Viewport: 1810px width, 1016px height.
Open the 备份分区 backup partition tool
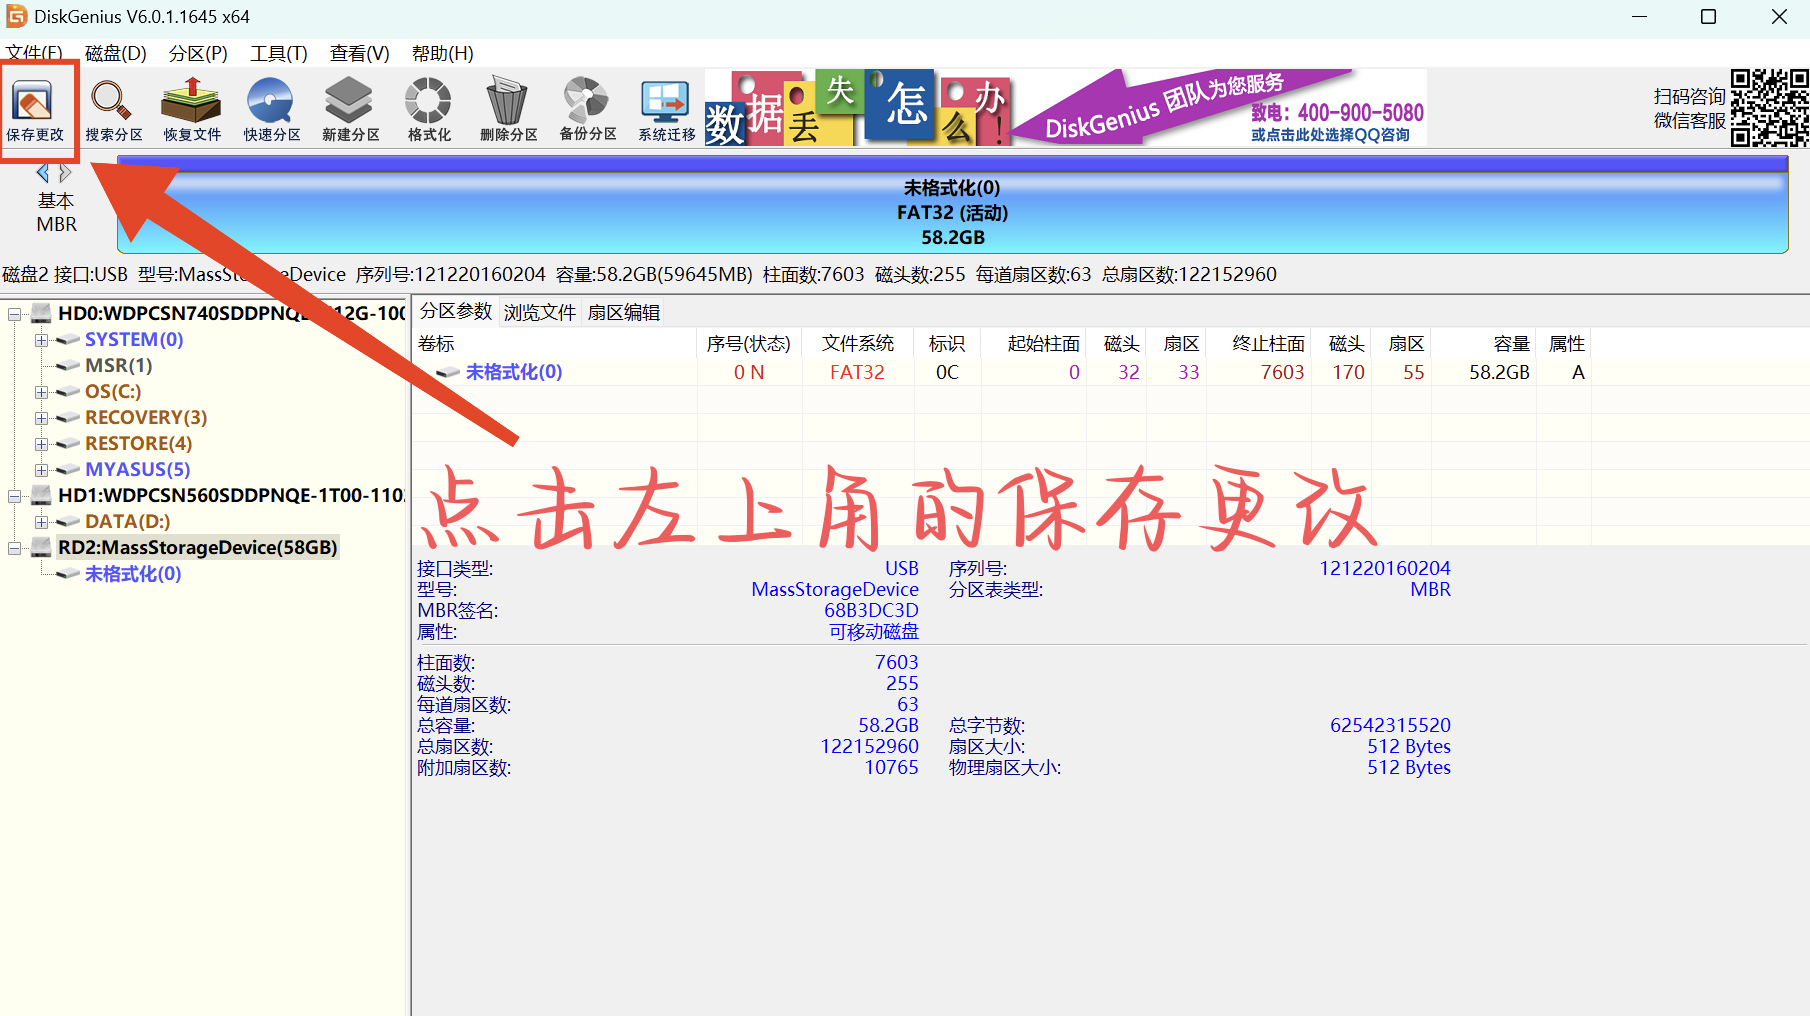[587, 110]
